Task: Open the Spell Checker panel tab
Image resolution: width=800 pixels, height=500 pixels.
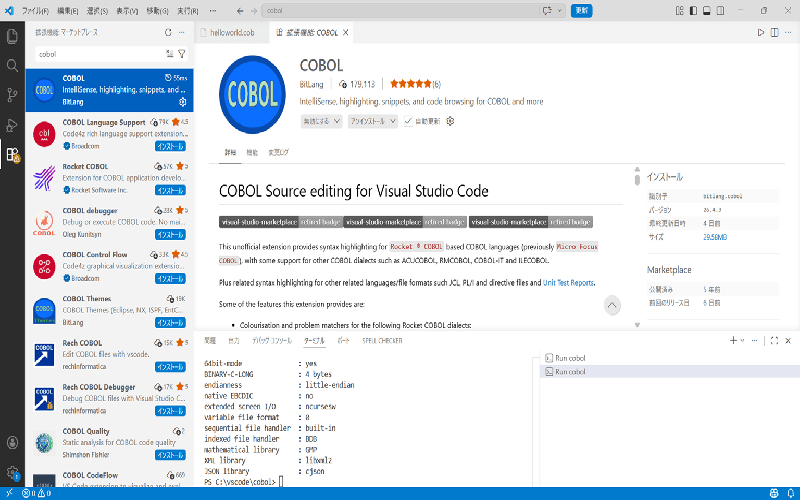Action: point(382,340)
